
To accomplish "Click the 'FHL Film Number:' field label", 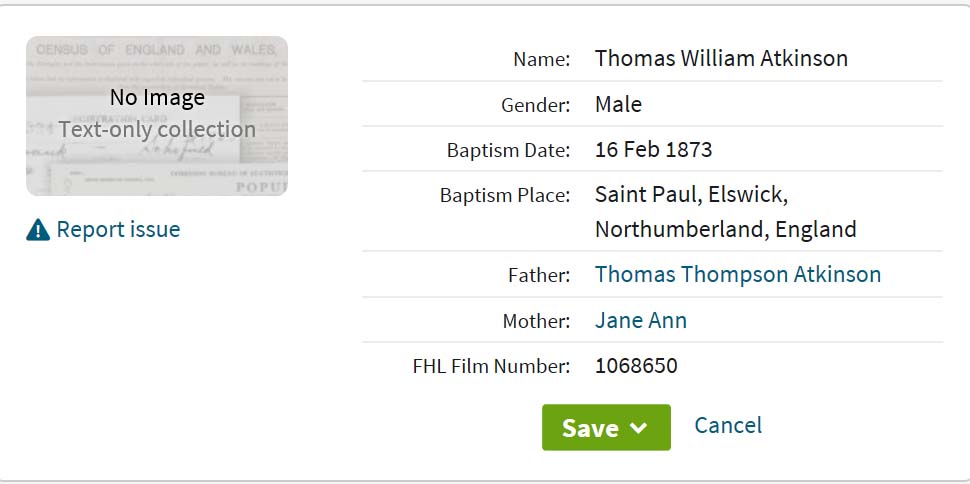I will point(491,366).
